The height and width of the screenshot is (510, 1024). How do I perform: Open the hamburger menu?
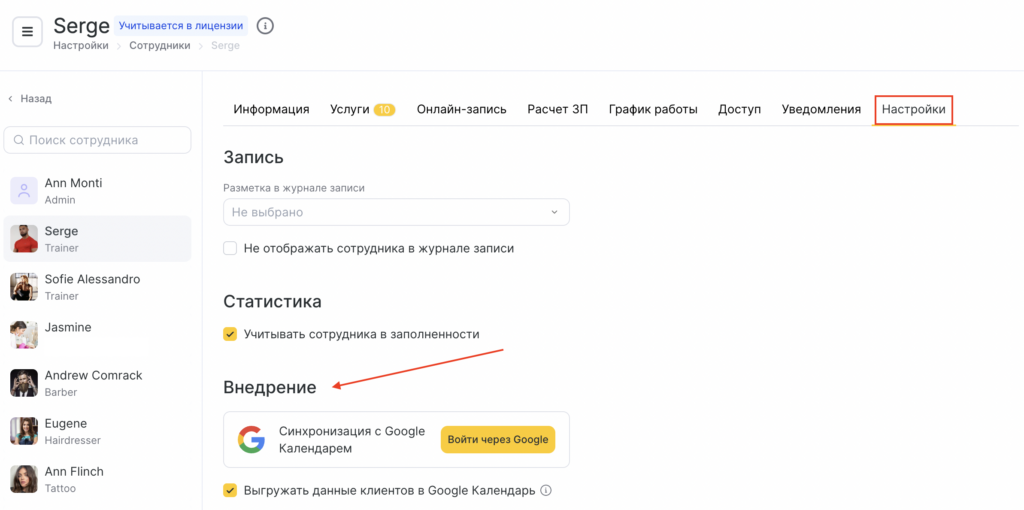pos(27,32)
